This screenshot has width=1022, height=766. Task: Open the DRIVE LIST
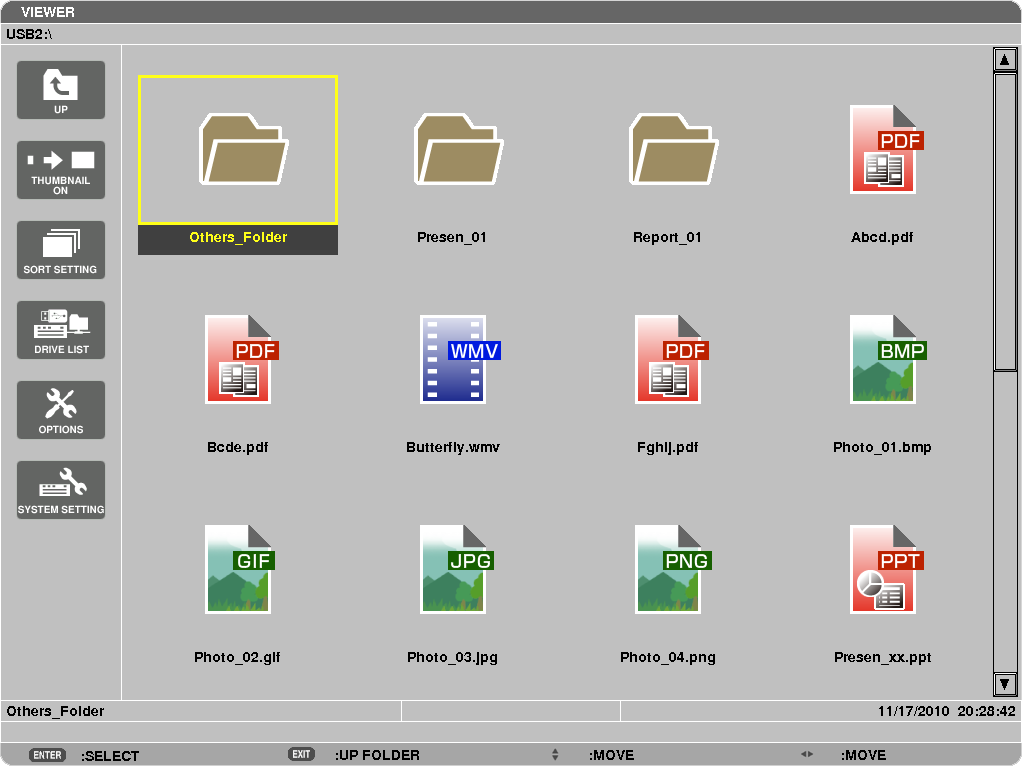point(61,330)
